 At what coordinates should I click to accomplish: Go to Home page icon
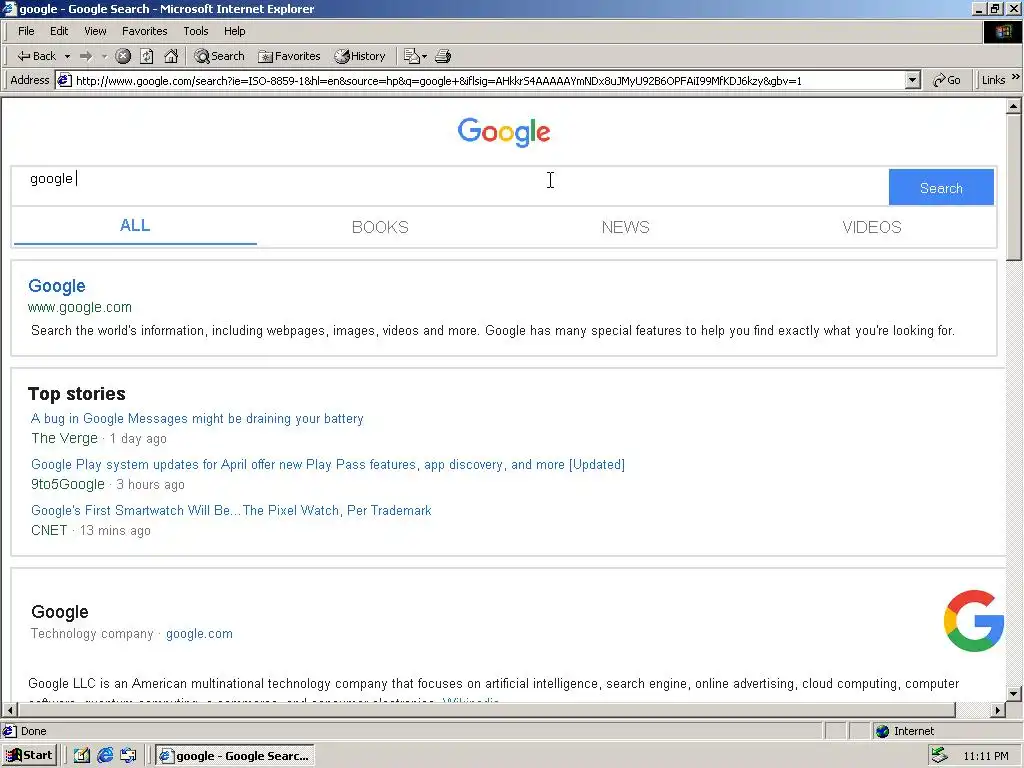pyautogui.click(x=171, y=56)
